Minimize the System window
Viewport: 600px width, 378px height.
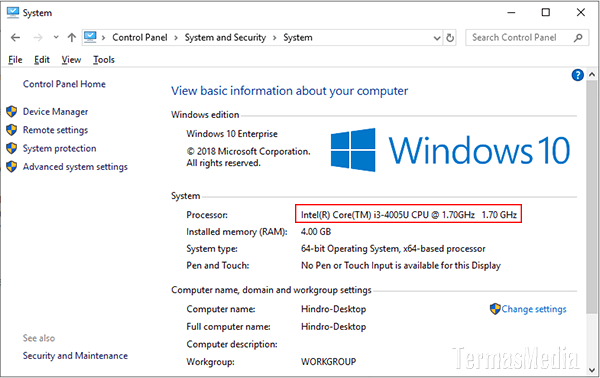[x=511, y=13]
